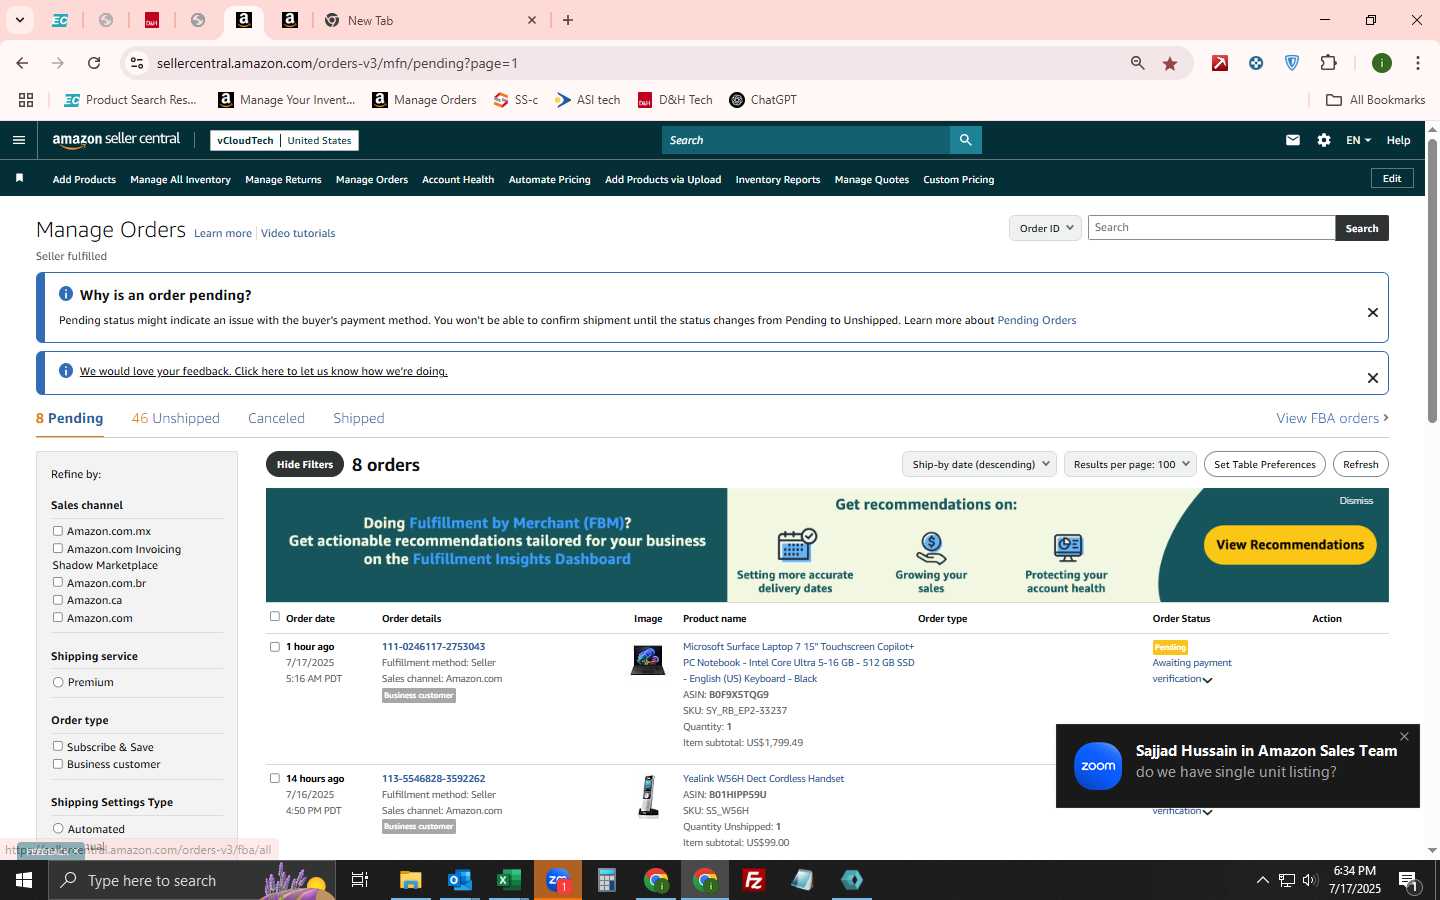Open Manage All Inventory menu

tap(180, 180)
